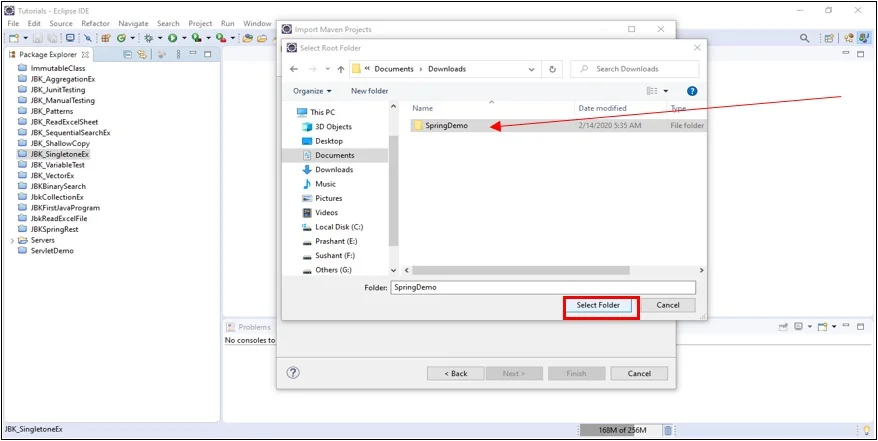The height and width of the screenshot is (441, 878).
Task: Click the Refresh button beside address bar
Action: pyautogui.click(x=552, y=69)
